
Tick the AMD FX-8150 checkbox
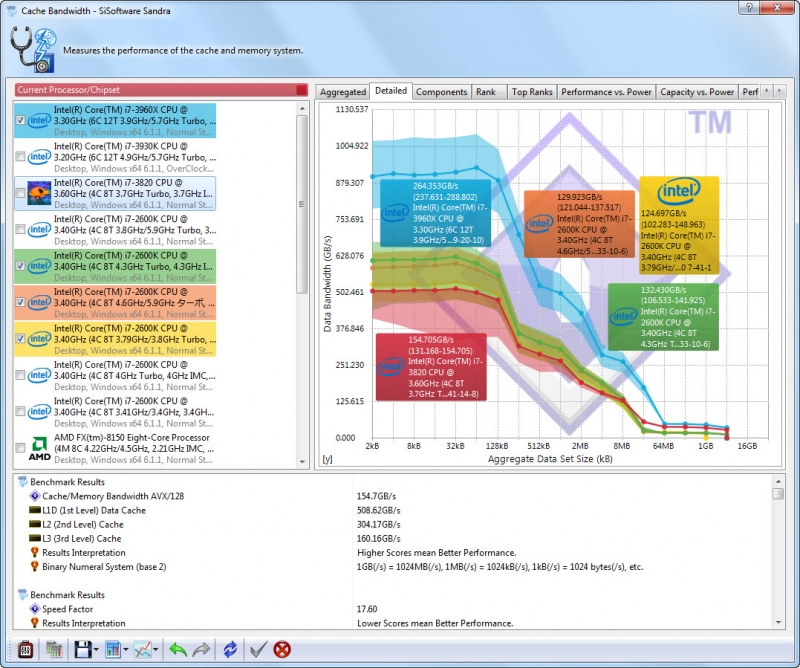click(x=20, y=448)
